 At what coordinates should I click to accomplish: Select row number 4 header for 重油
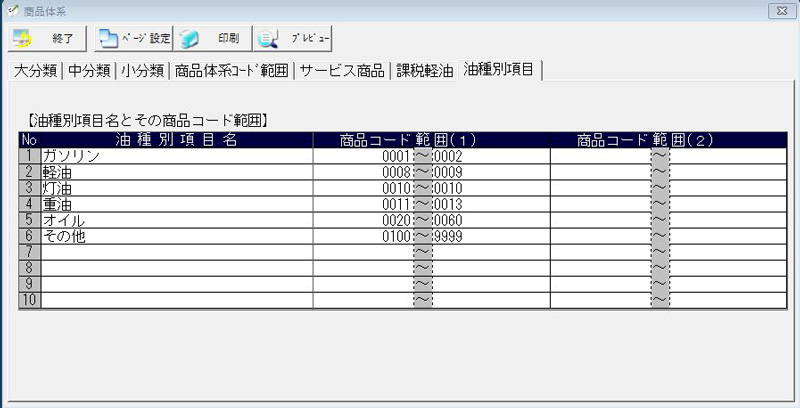click(x=30, y=204)
